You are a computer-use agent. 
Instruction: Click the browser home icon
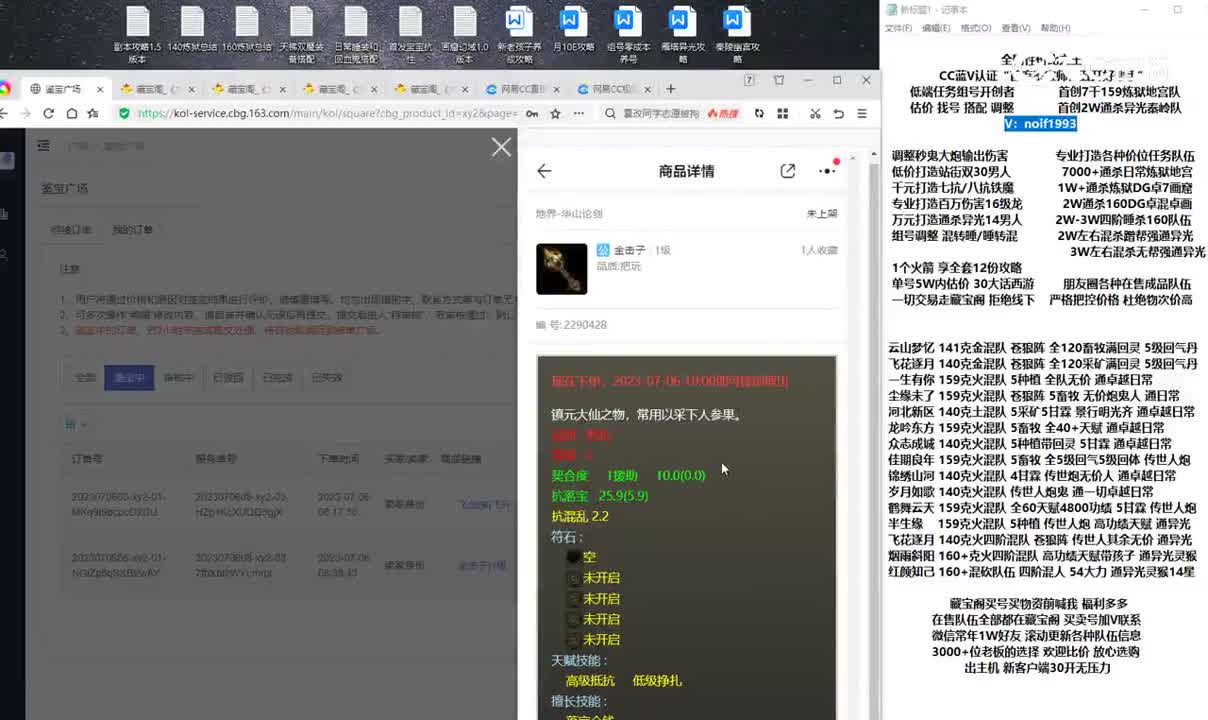click(71, 114)
